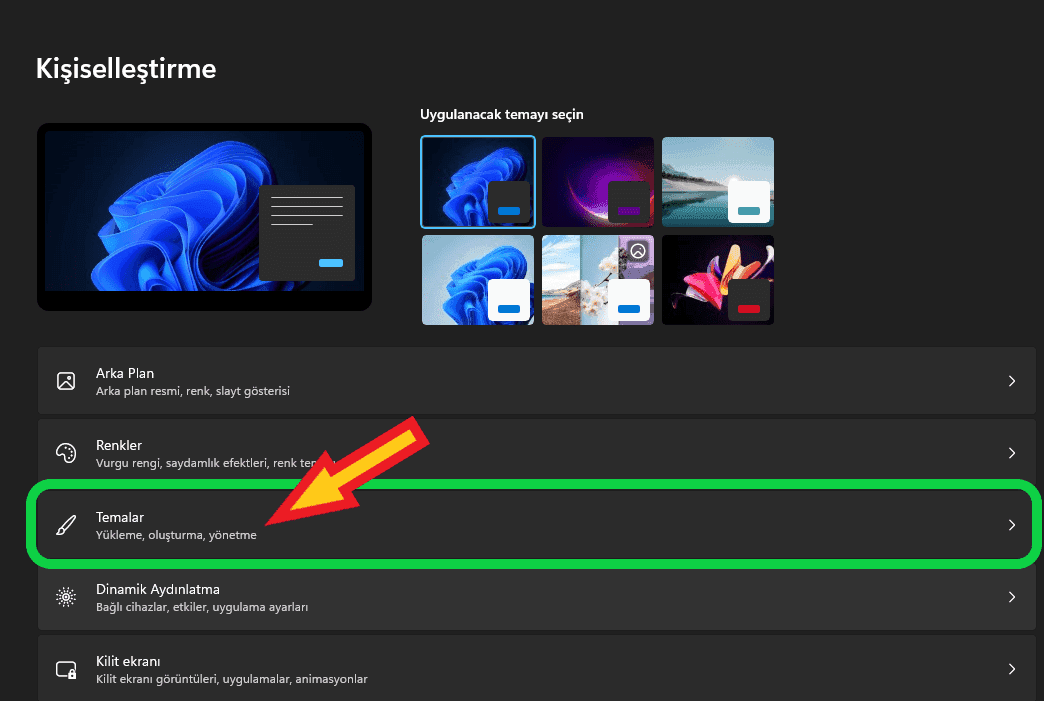Open Renkler via its right chevron
This screenshot has height=701, width=1044.
[1011, 453]
